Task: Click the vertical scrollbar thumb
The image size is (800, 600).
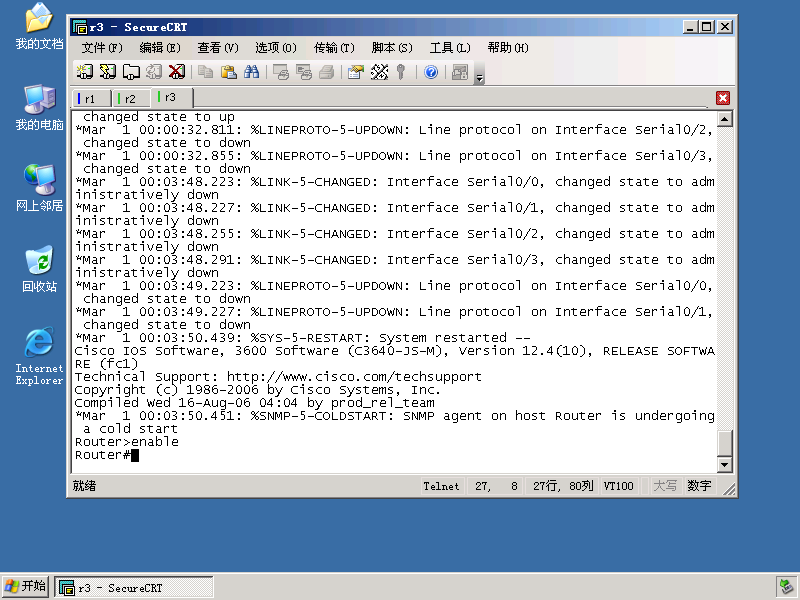Action: pos(725,443)
